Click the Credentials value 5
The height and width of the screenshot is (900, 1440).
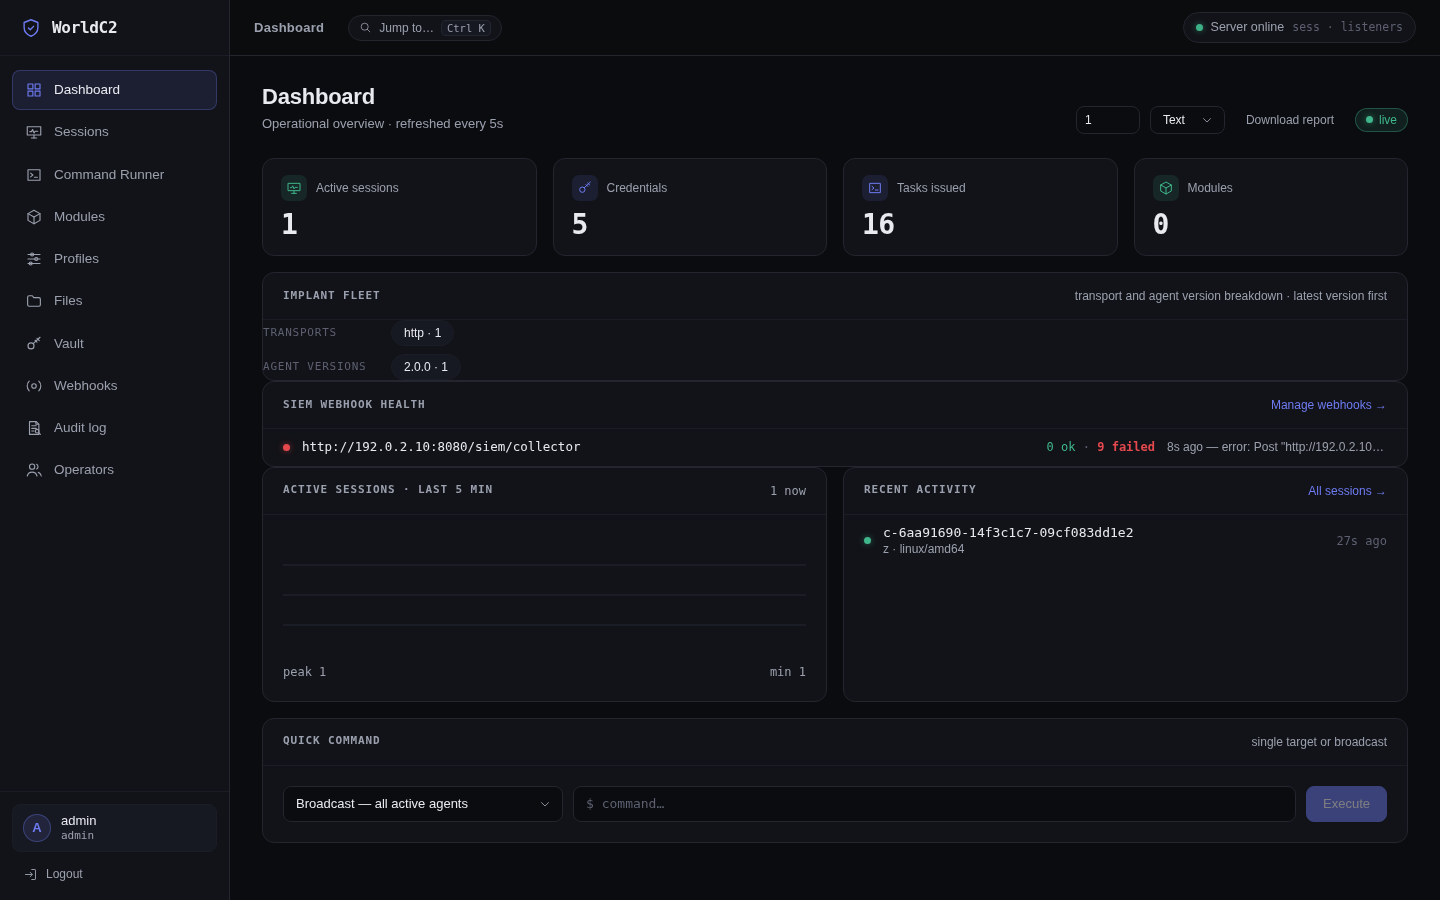click(580, 224)
